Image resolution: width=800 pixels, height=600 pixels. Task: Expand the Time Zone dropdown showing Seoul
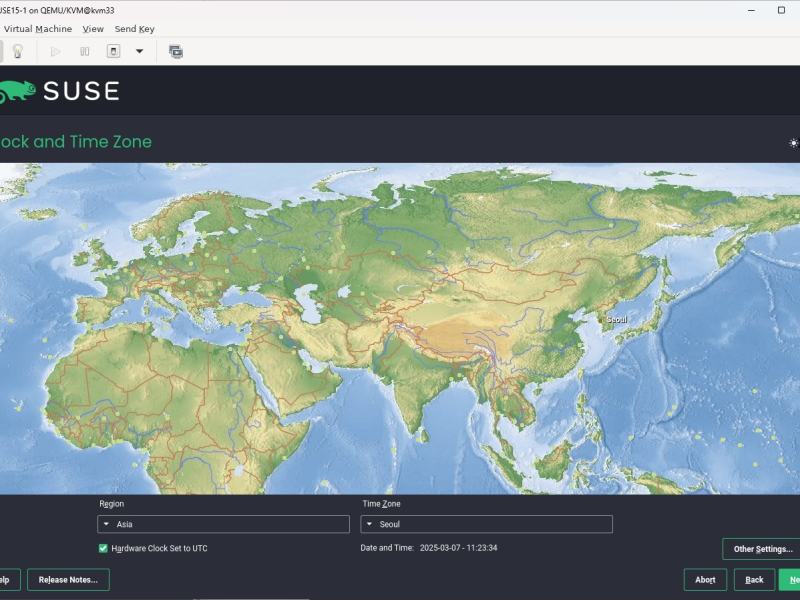[487, 524]
